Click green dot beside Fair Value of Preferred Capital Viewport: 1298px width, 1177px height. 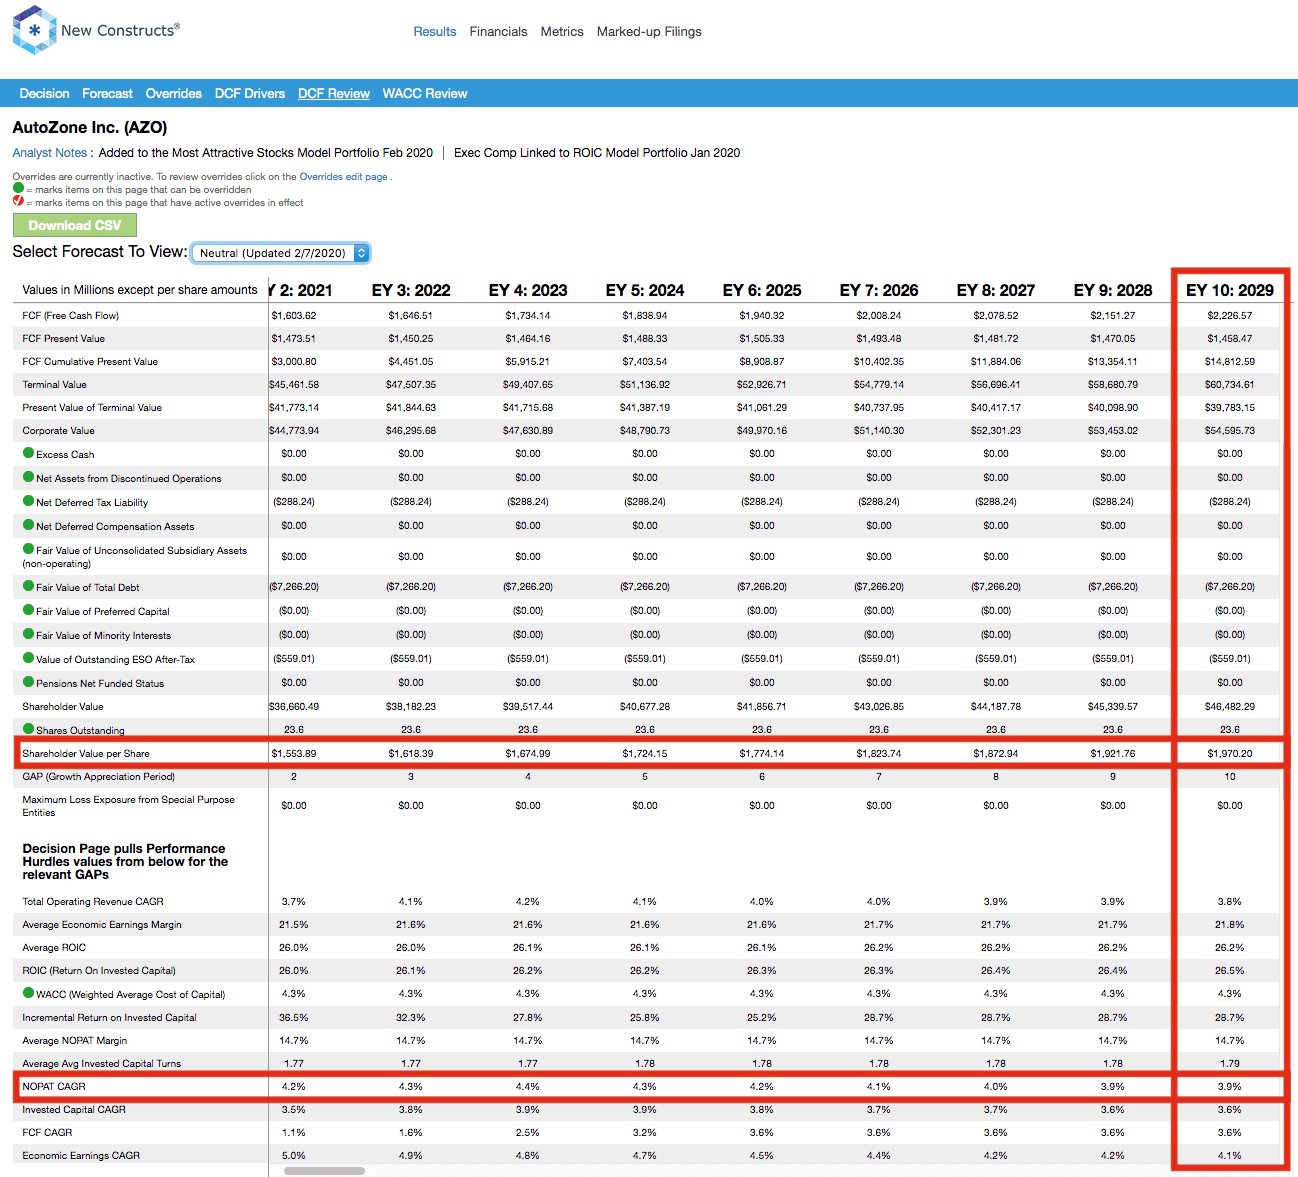29,610
